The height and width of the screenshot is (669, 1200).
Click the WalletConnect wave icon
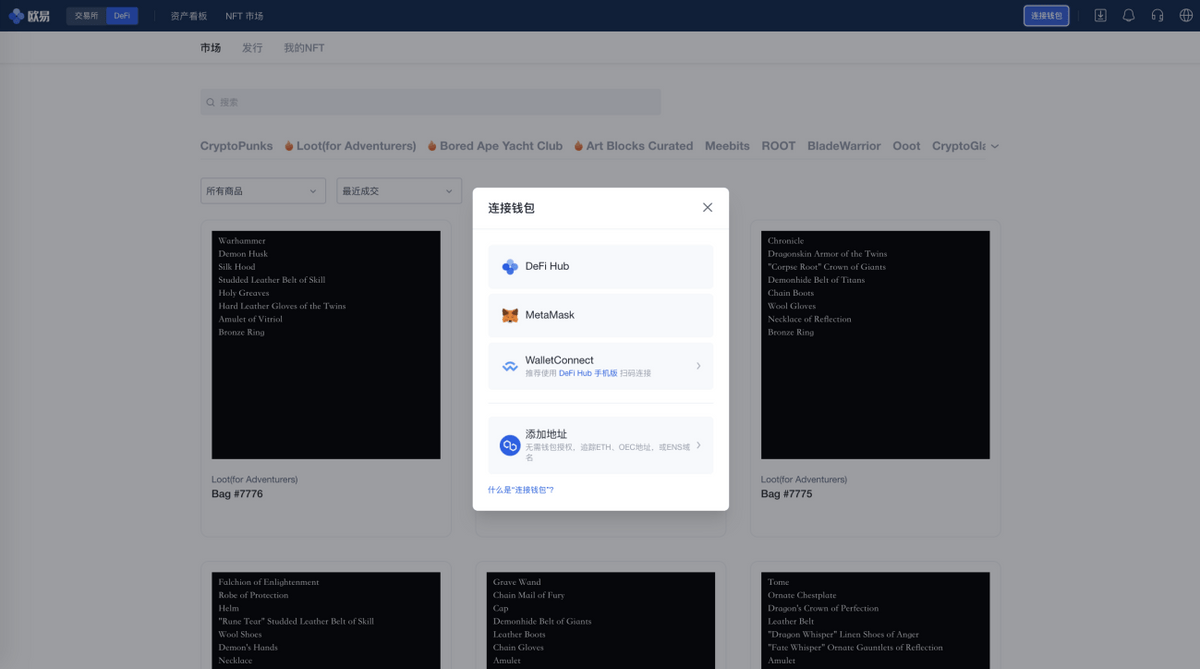(510, 366)
